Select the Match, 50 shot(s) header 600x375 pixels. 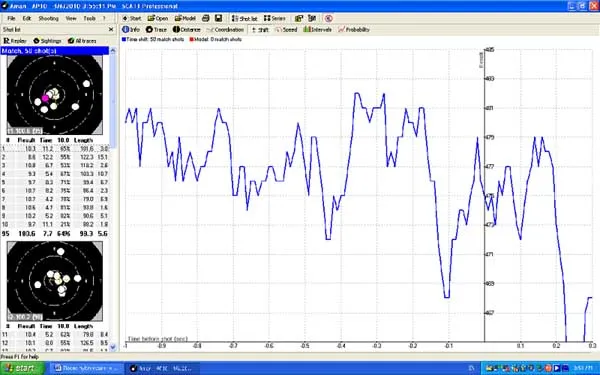coord(55,51)
